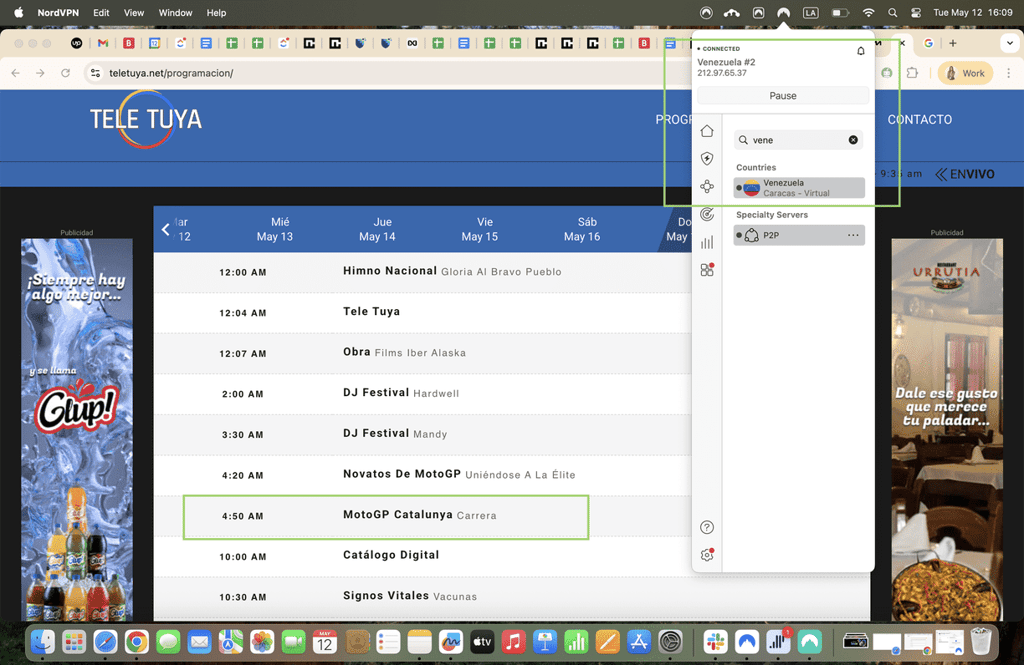
Task: Select the Vie May 15 schedule tab
Action: pos(480,229)
